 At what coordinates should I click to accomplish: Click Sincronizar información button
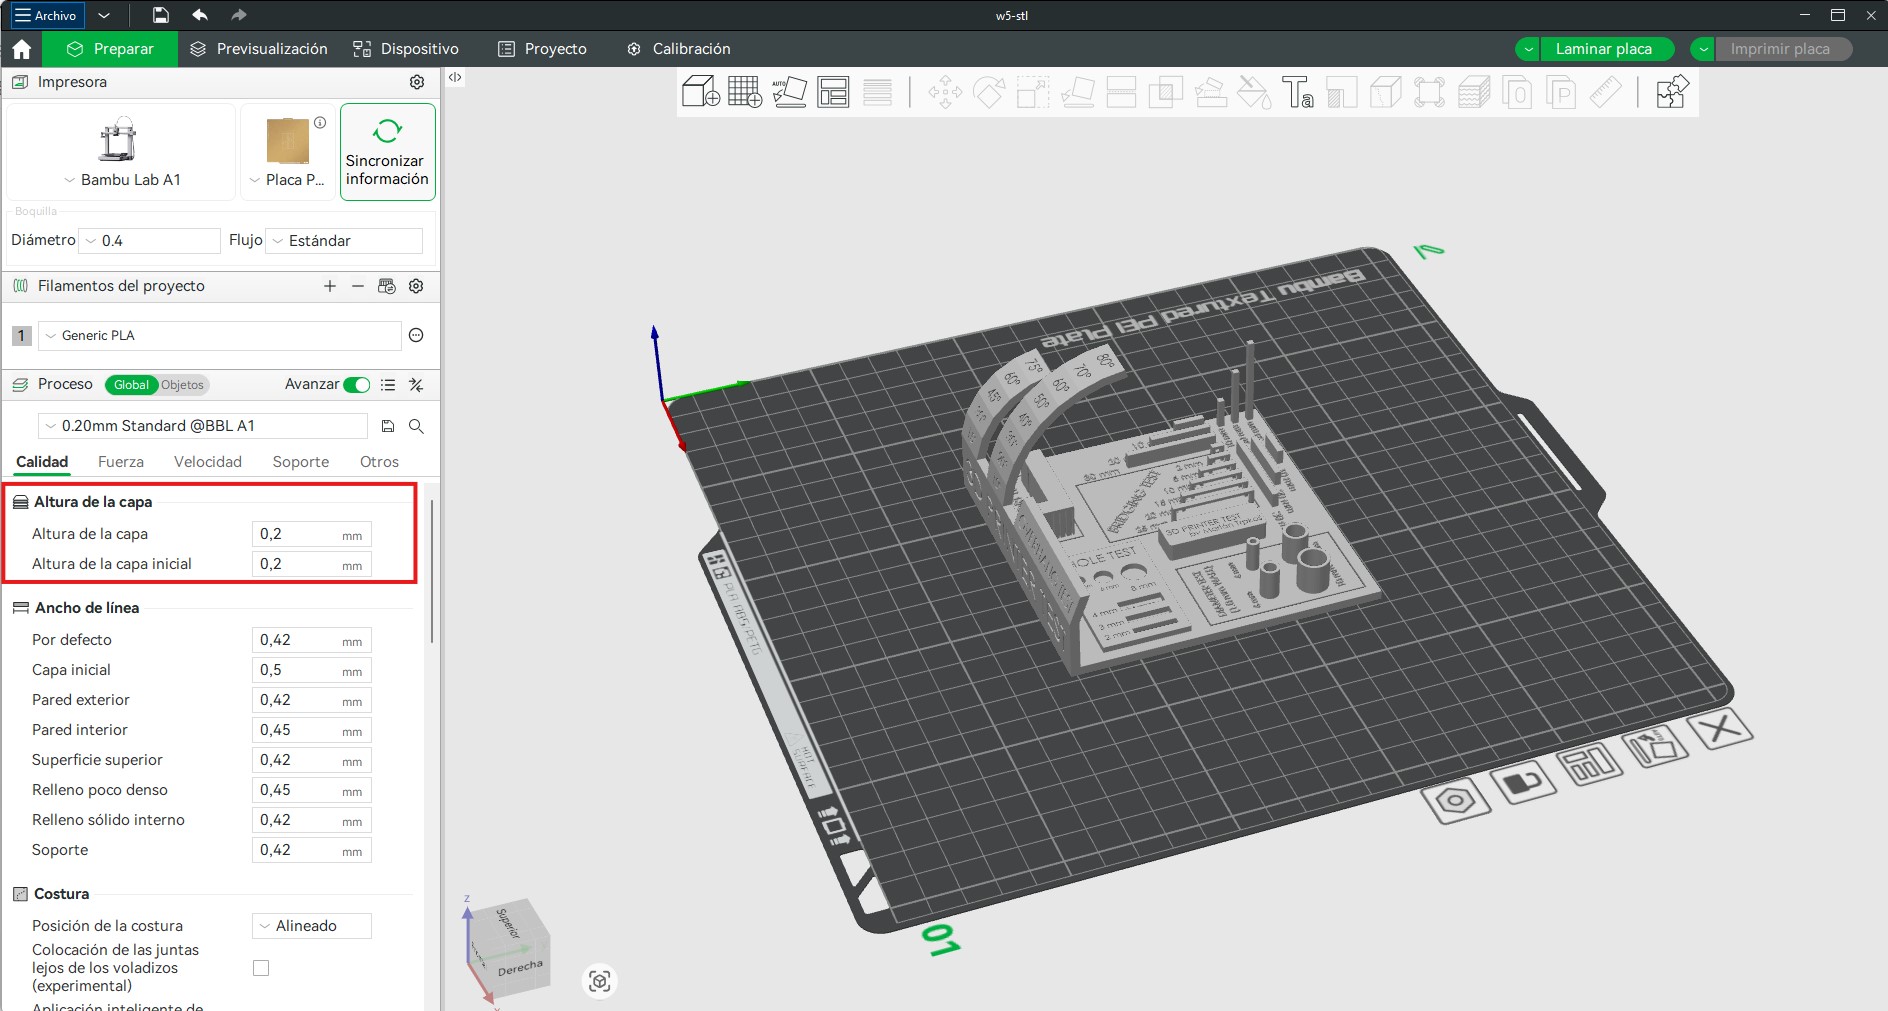tap(387, 152)
